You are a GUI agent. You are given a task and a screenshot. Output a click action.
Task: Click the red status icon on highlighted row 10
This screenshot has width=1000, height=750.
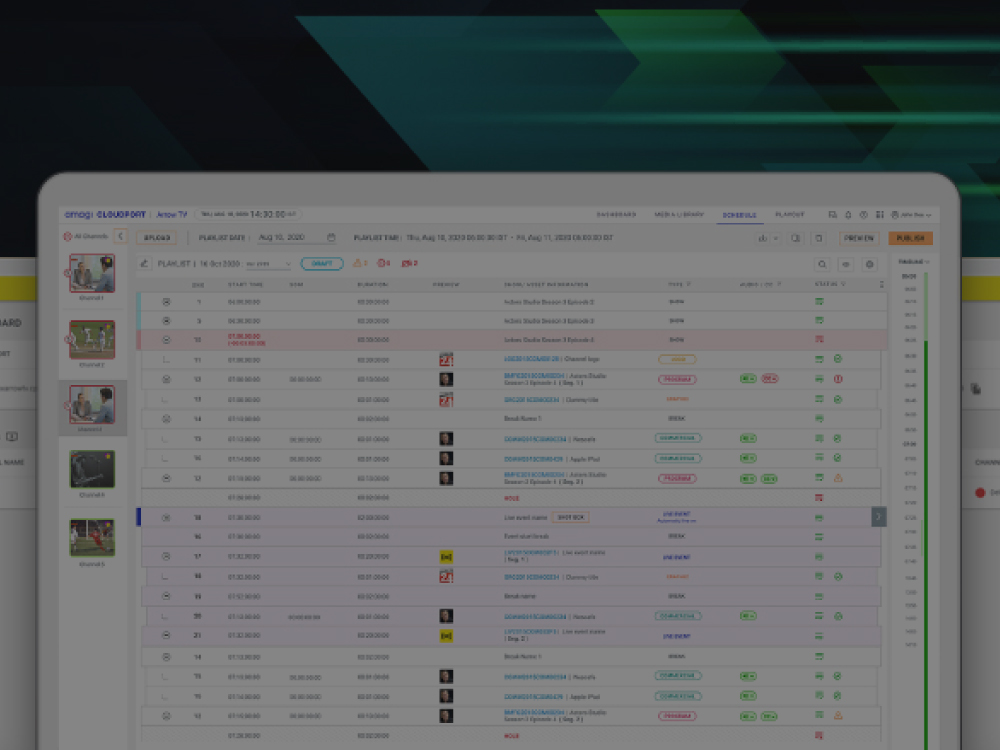pyautogui.click(x=820, y=339)
